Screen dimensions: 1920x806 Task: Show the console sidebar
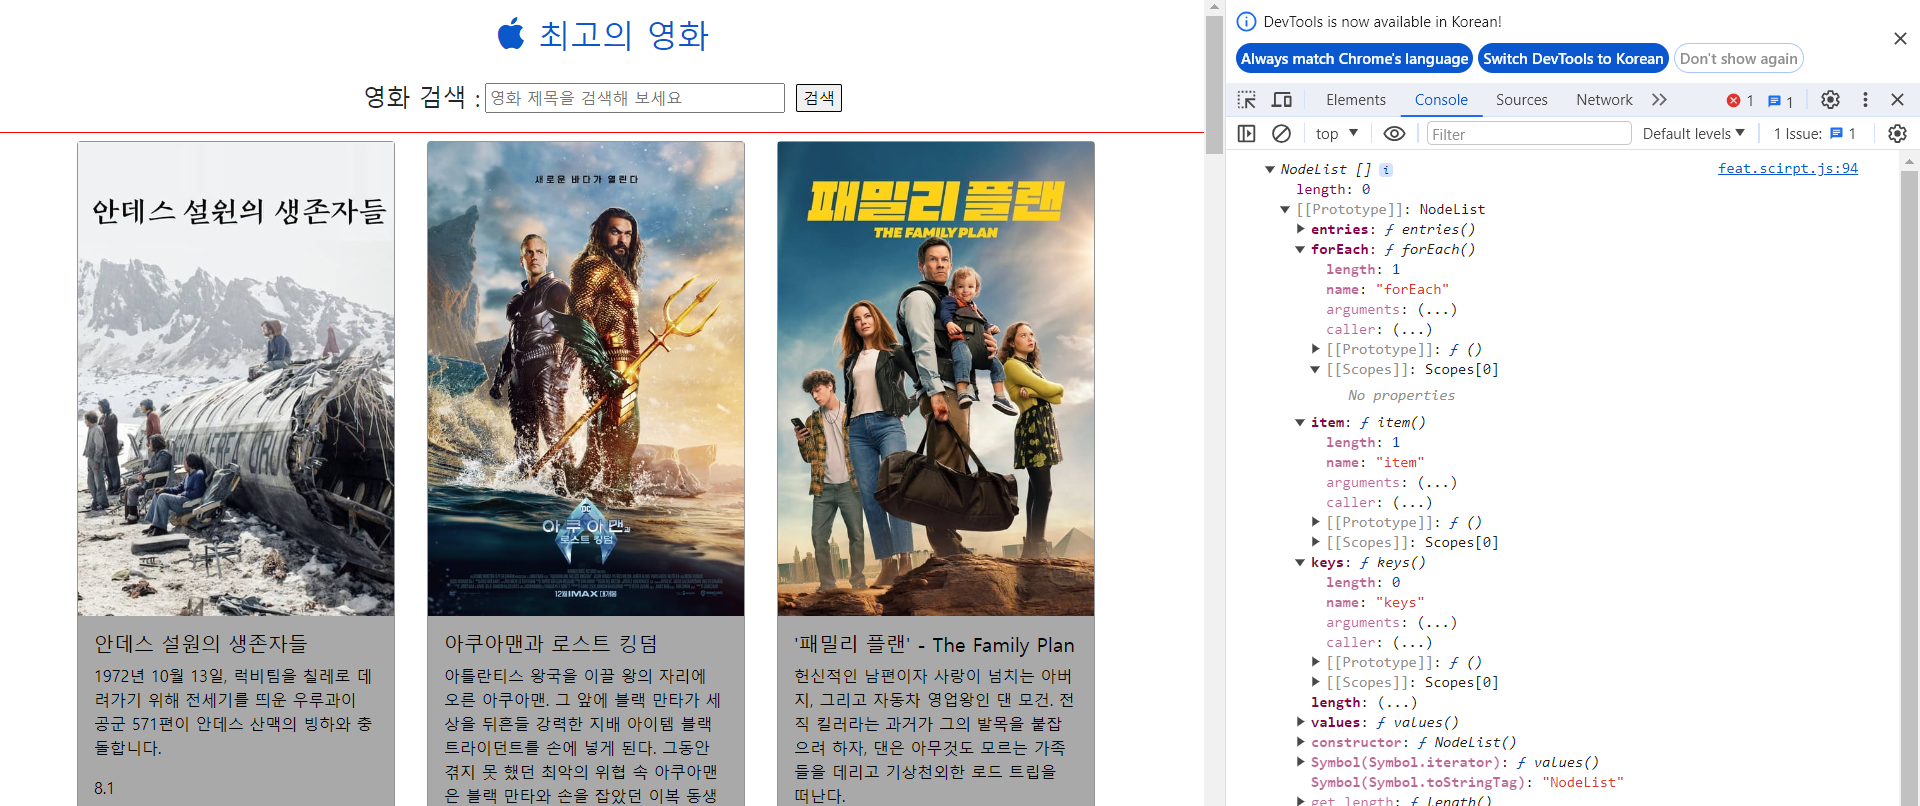(x=1246, y=133)
